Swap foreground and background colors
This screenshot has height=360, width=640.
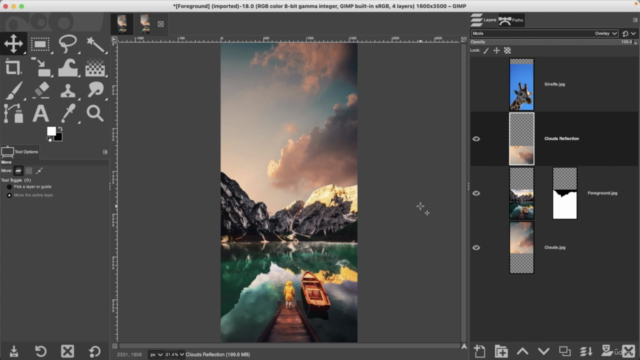click(60, 129)
